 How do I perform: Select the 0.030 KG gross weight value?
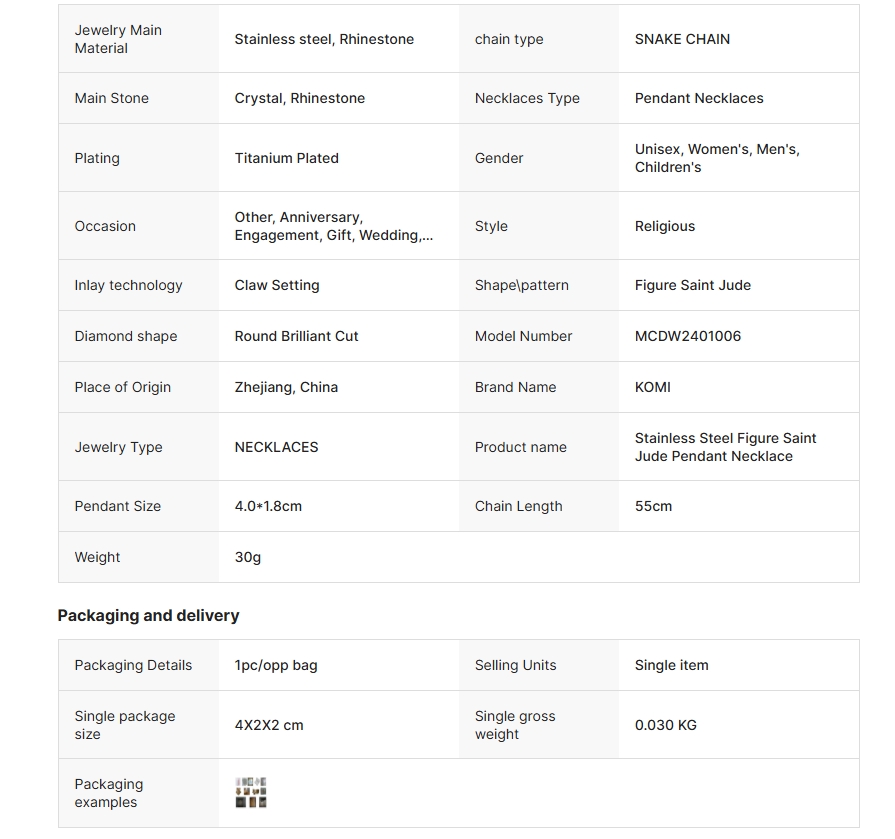pyautogui.click(x=666, y=725)
